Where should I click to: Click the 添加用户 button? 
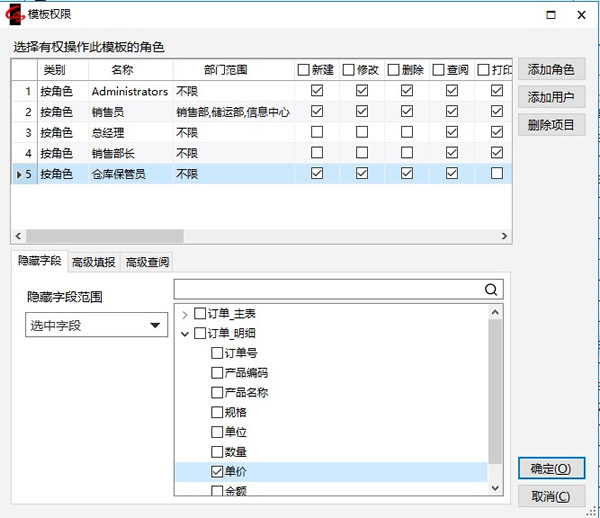[551, 97]
